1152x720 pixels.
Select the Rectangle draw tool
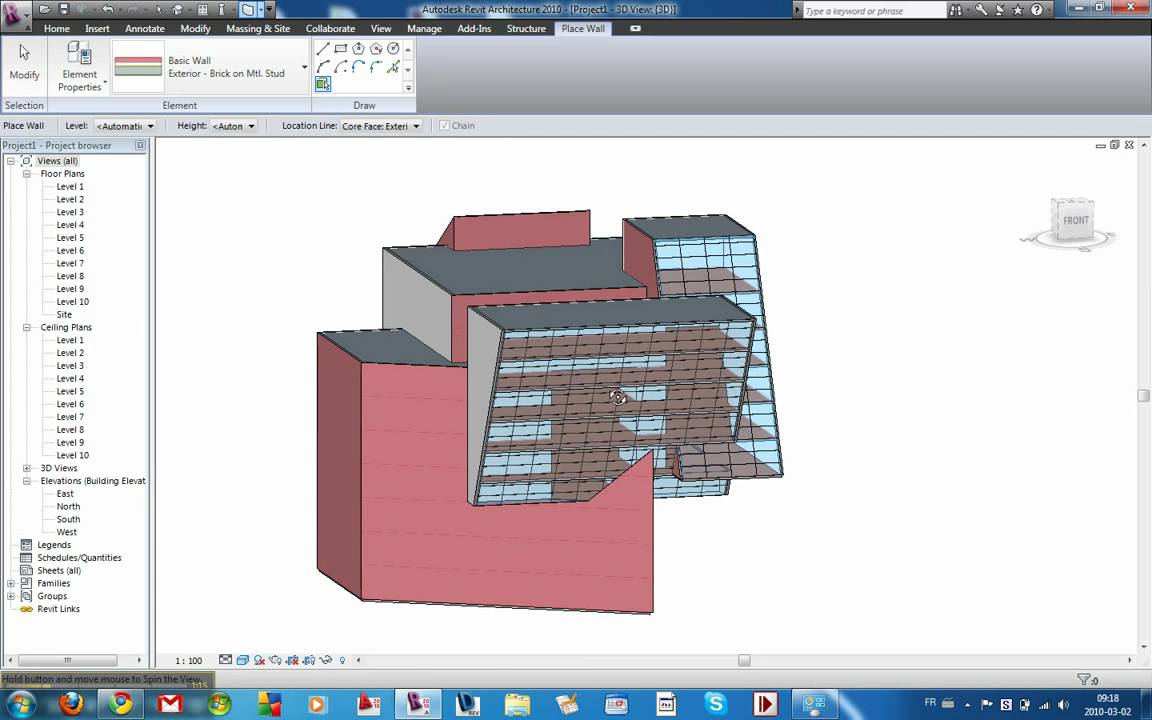click(341, 48)
